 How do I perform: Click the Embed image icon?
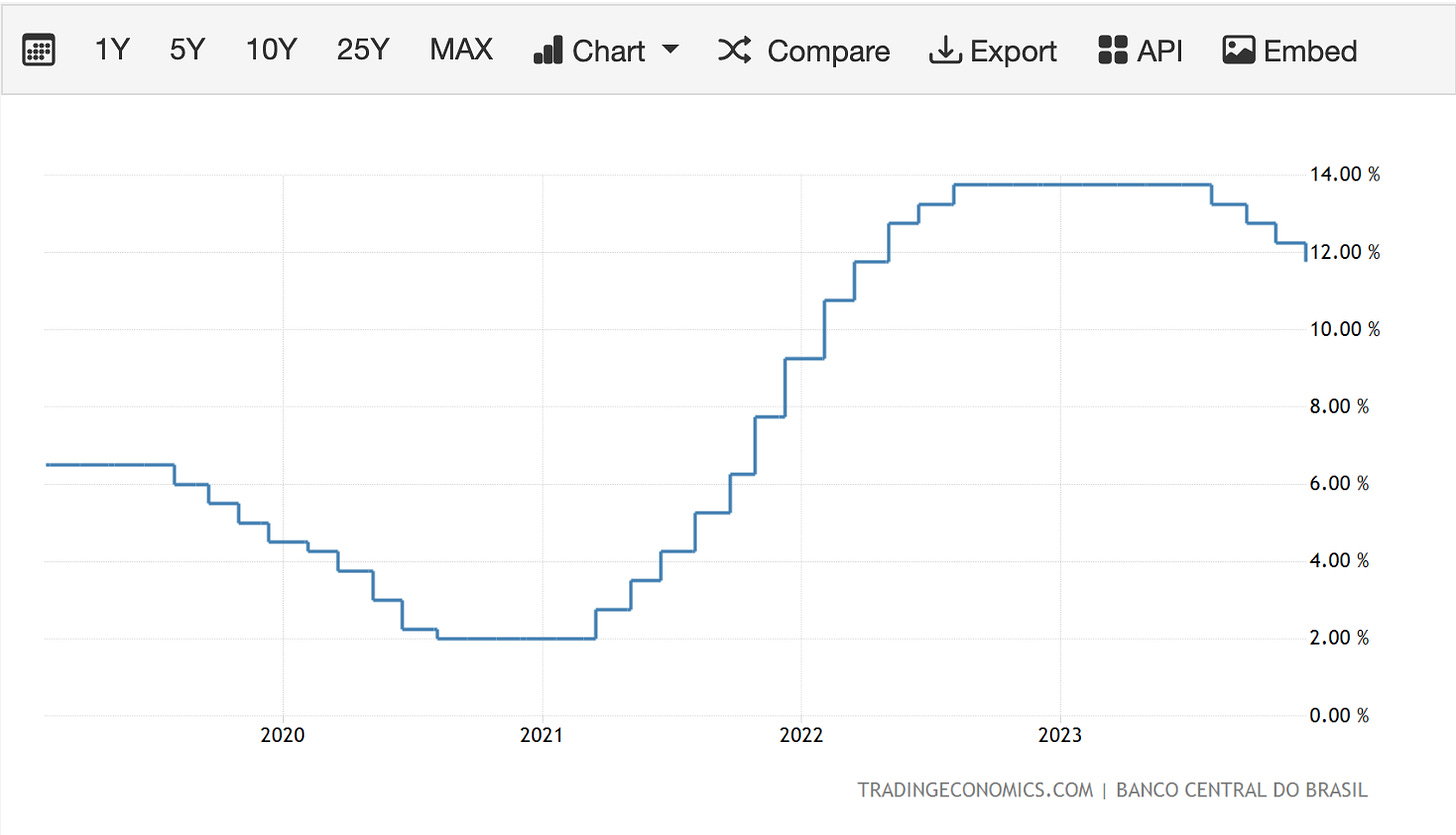pos(1238,50)
